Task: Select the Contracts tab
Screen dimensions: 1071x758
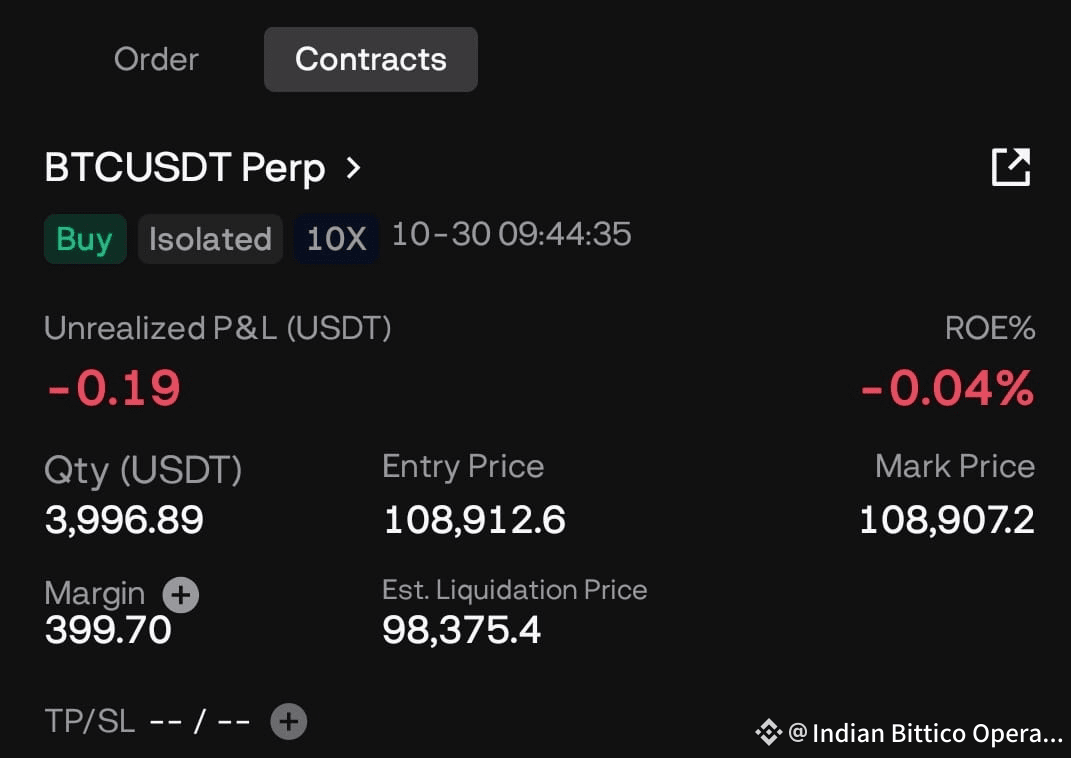Action: click(x=371, y=59)
